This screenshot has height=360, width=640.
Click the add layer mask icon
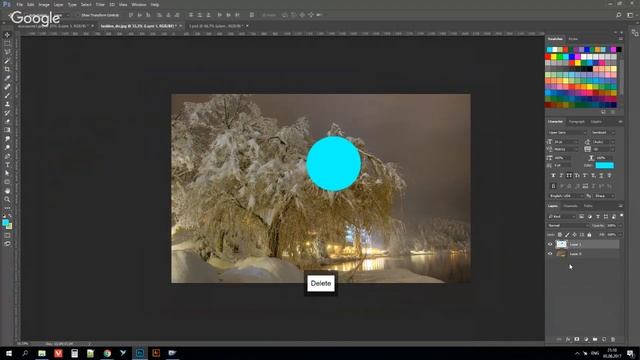click(577, 339)
